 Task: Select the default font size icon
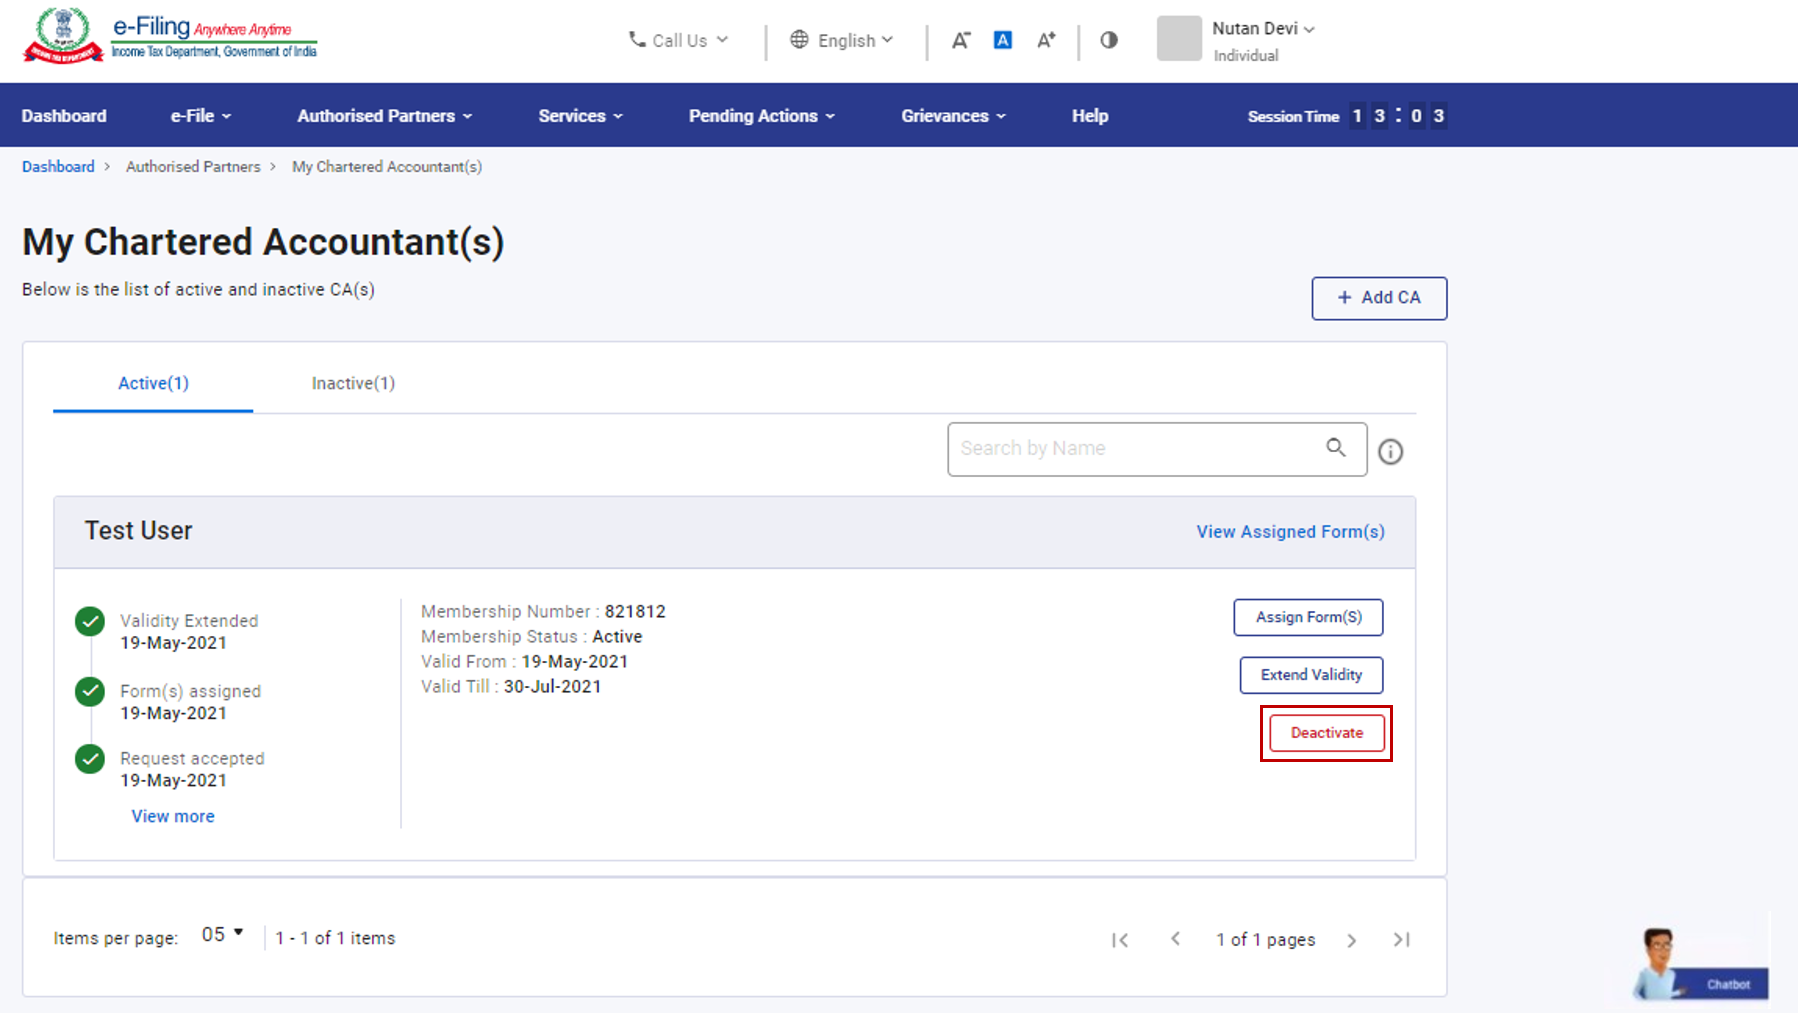click(1002, 40)
